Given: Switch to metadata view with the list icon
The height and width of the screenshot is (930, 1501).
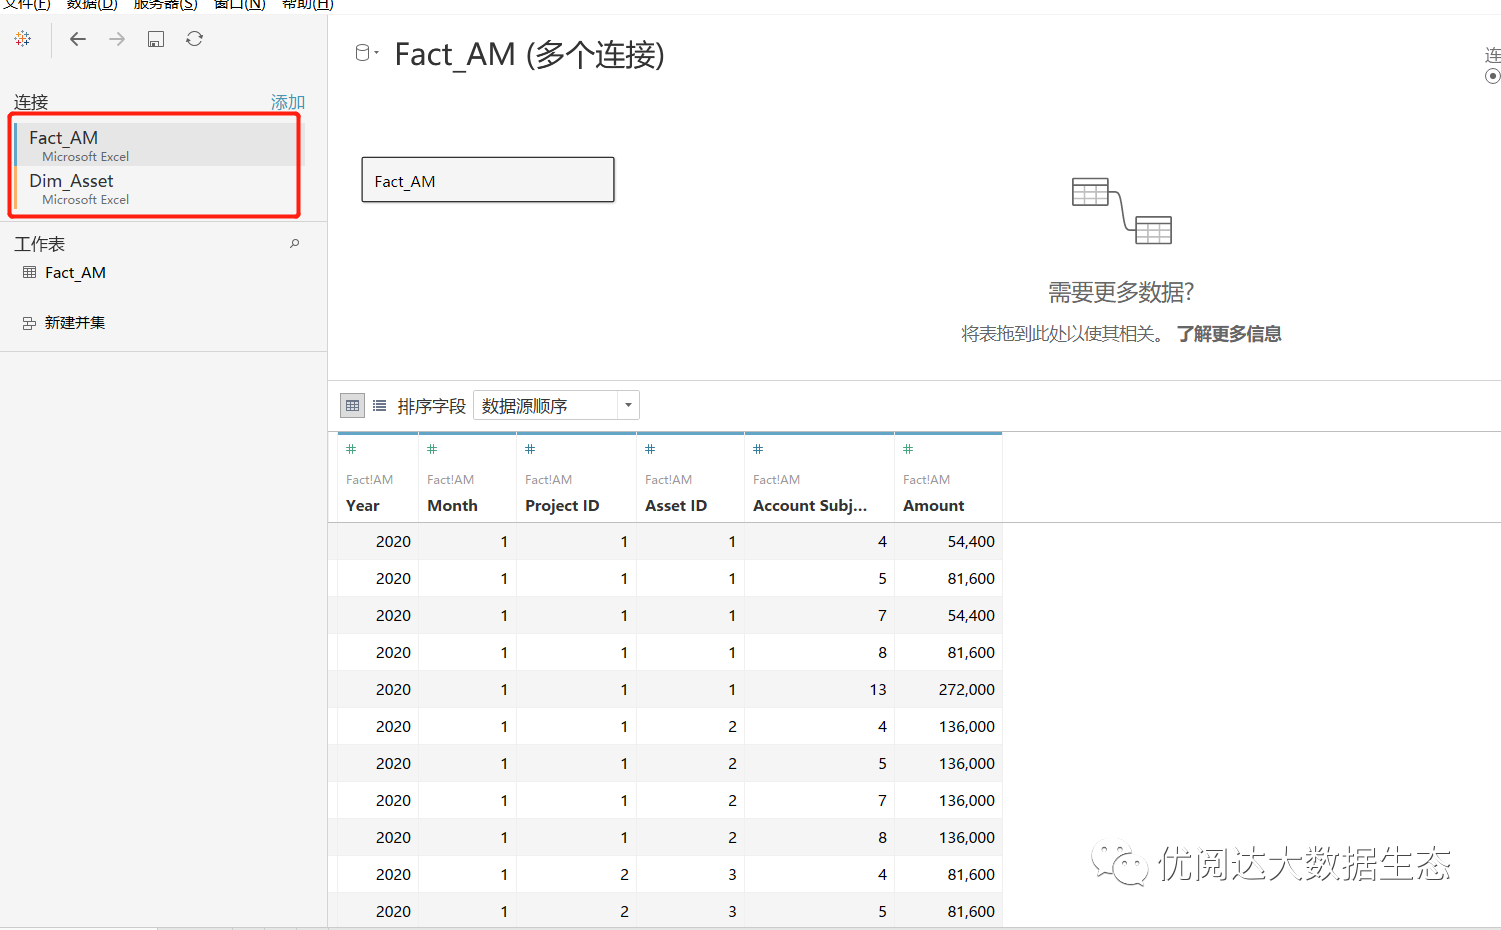Looking at the screenshot, I should click(x=380, y=405).
